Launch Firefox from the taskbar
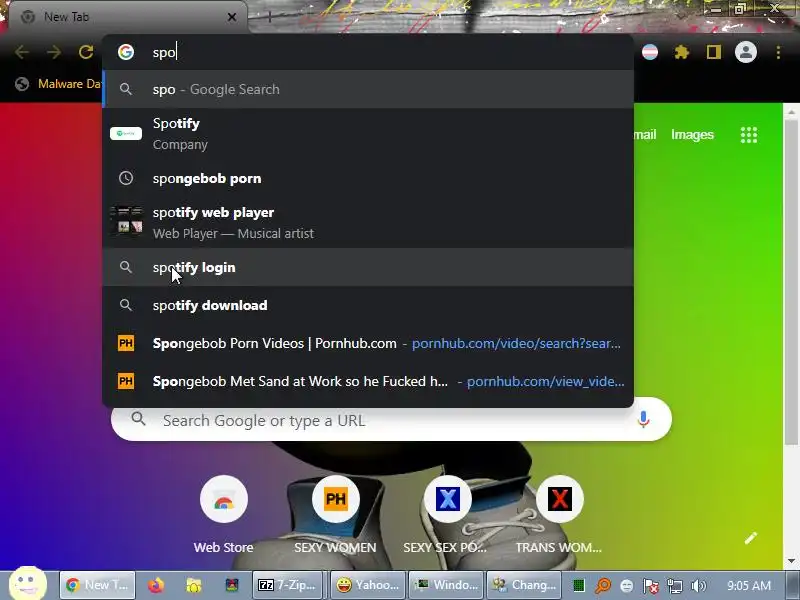The width and height of the screenshot is (800, 600). (x=156, y=585)
